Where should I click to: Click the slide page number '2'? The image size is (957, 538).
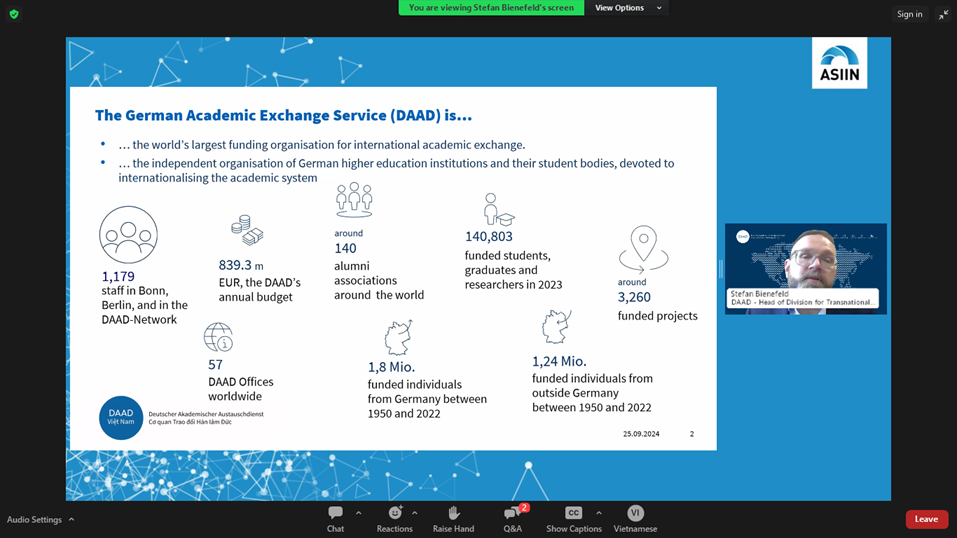(692, 434)
